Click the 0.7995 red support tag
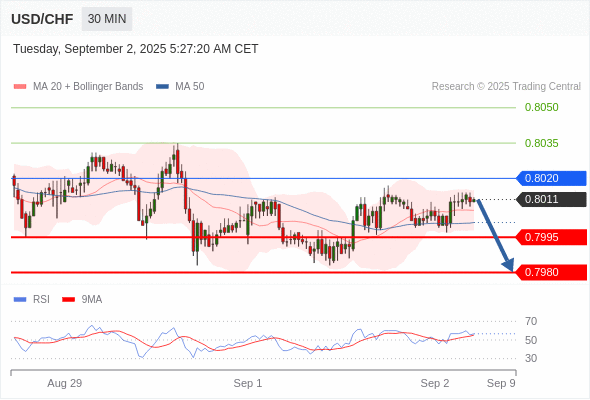The height and width of the screenshot is (400, 590). (551, 237)
